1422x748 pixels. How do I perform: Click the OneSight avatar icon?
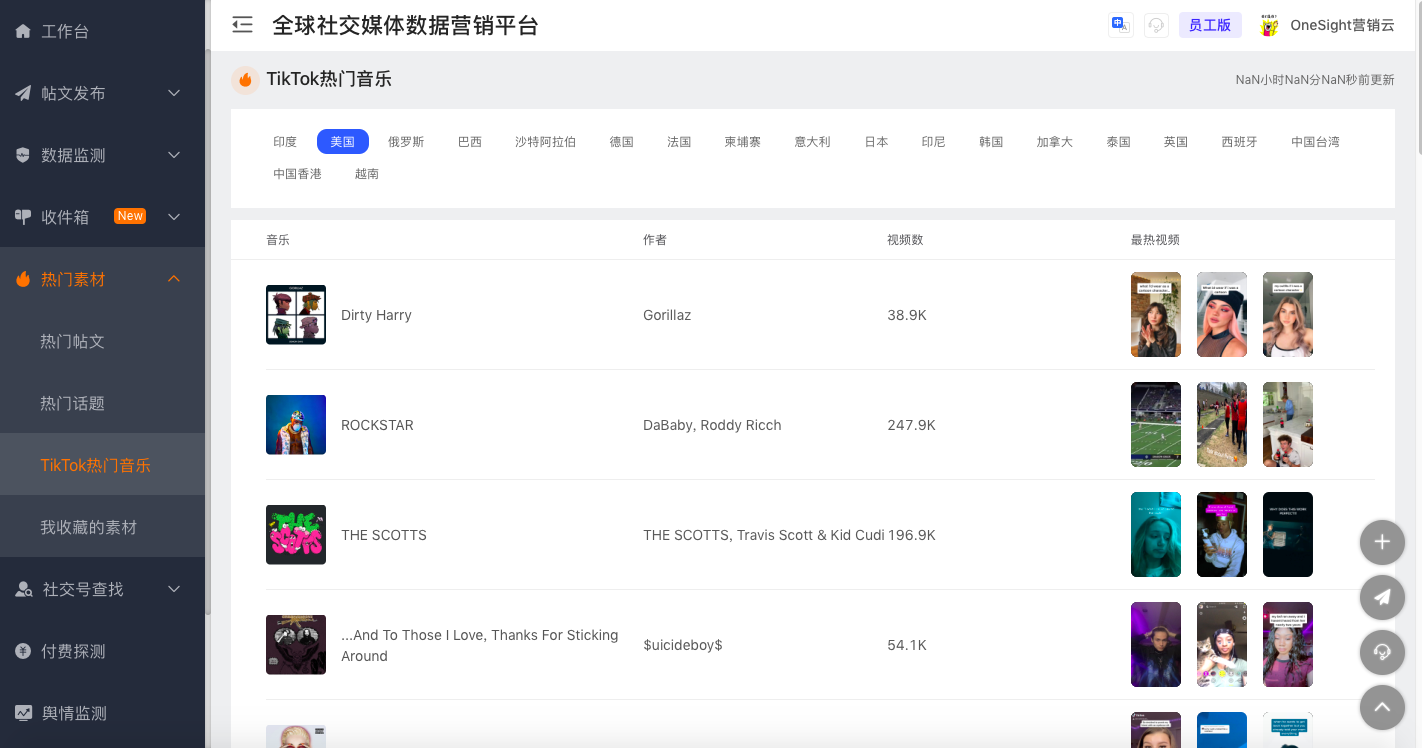[x=1269, y=25]
